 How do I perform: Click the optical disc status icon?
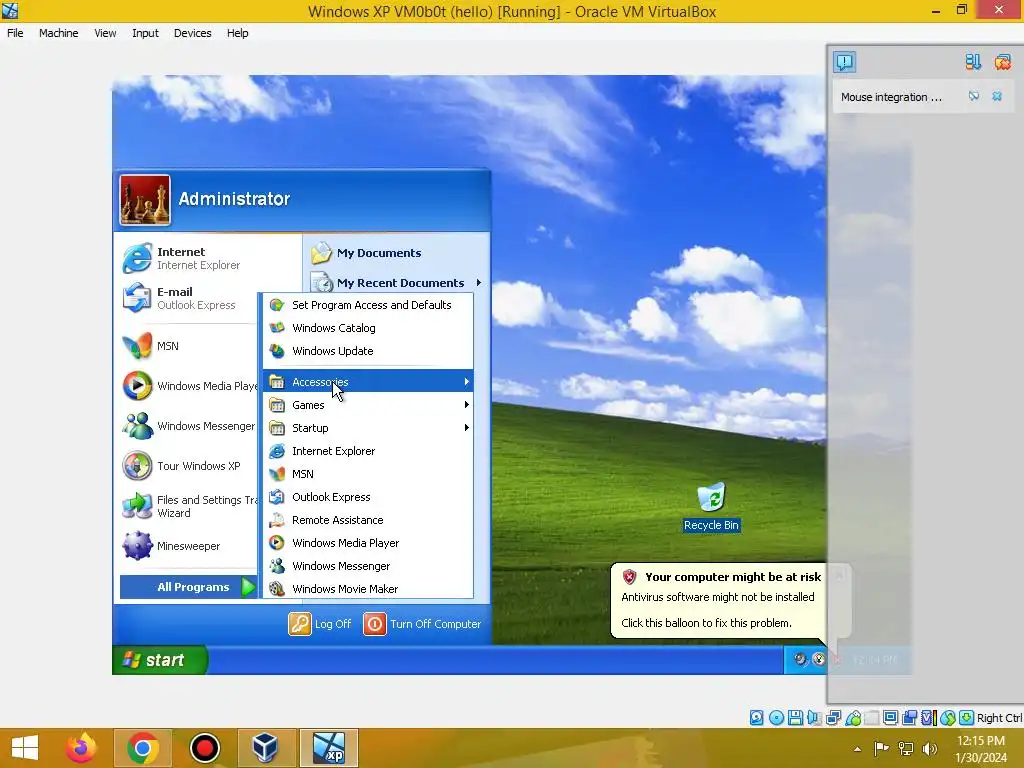tap(776, 718)
